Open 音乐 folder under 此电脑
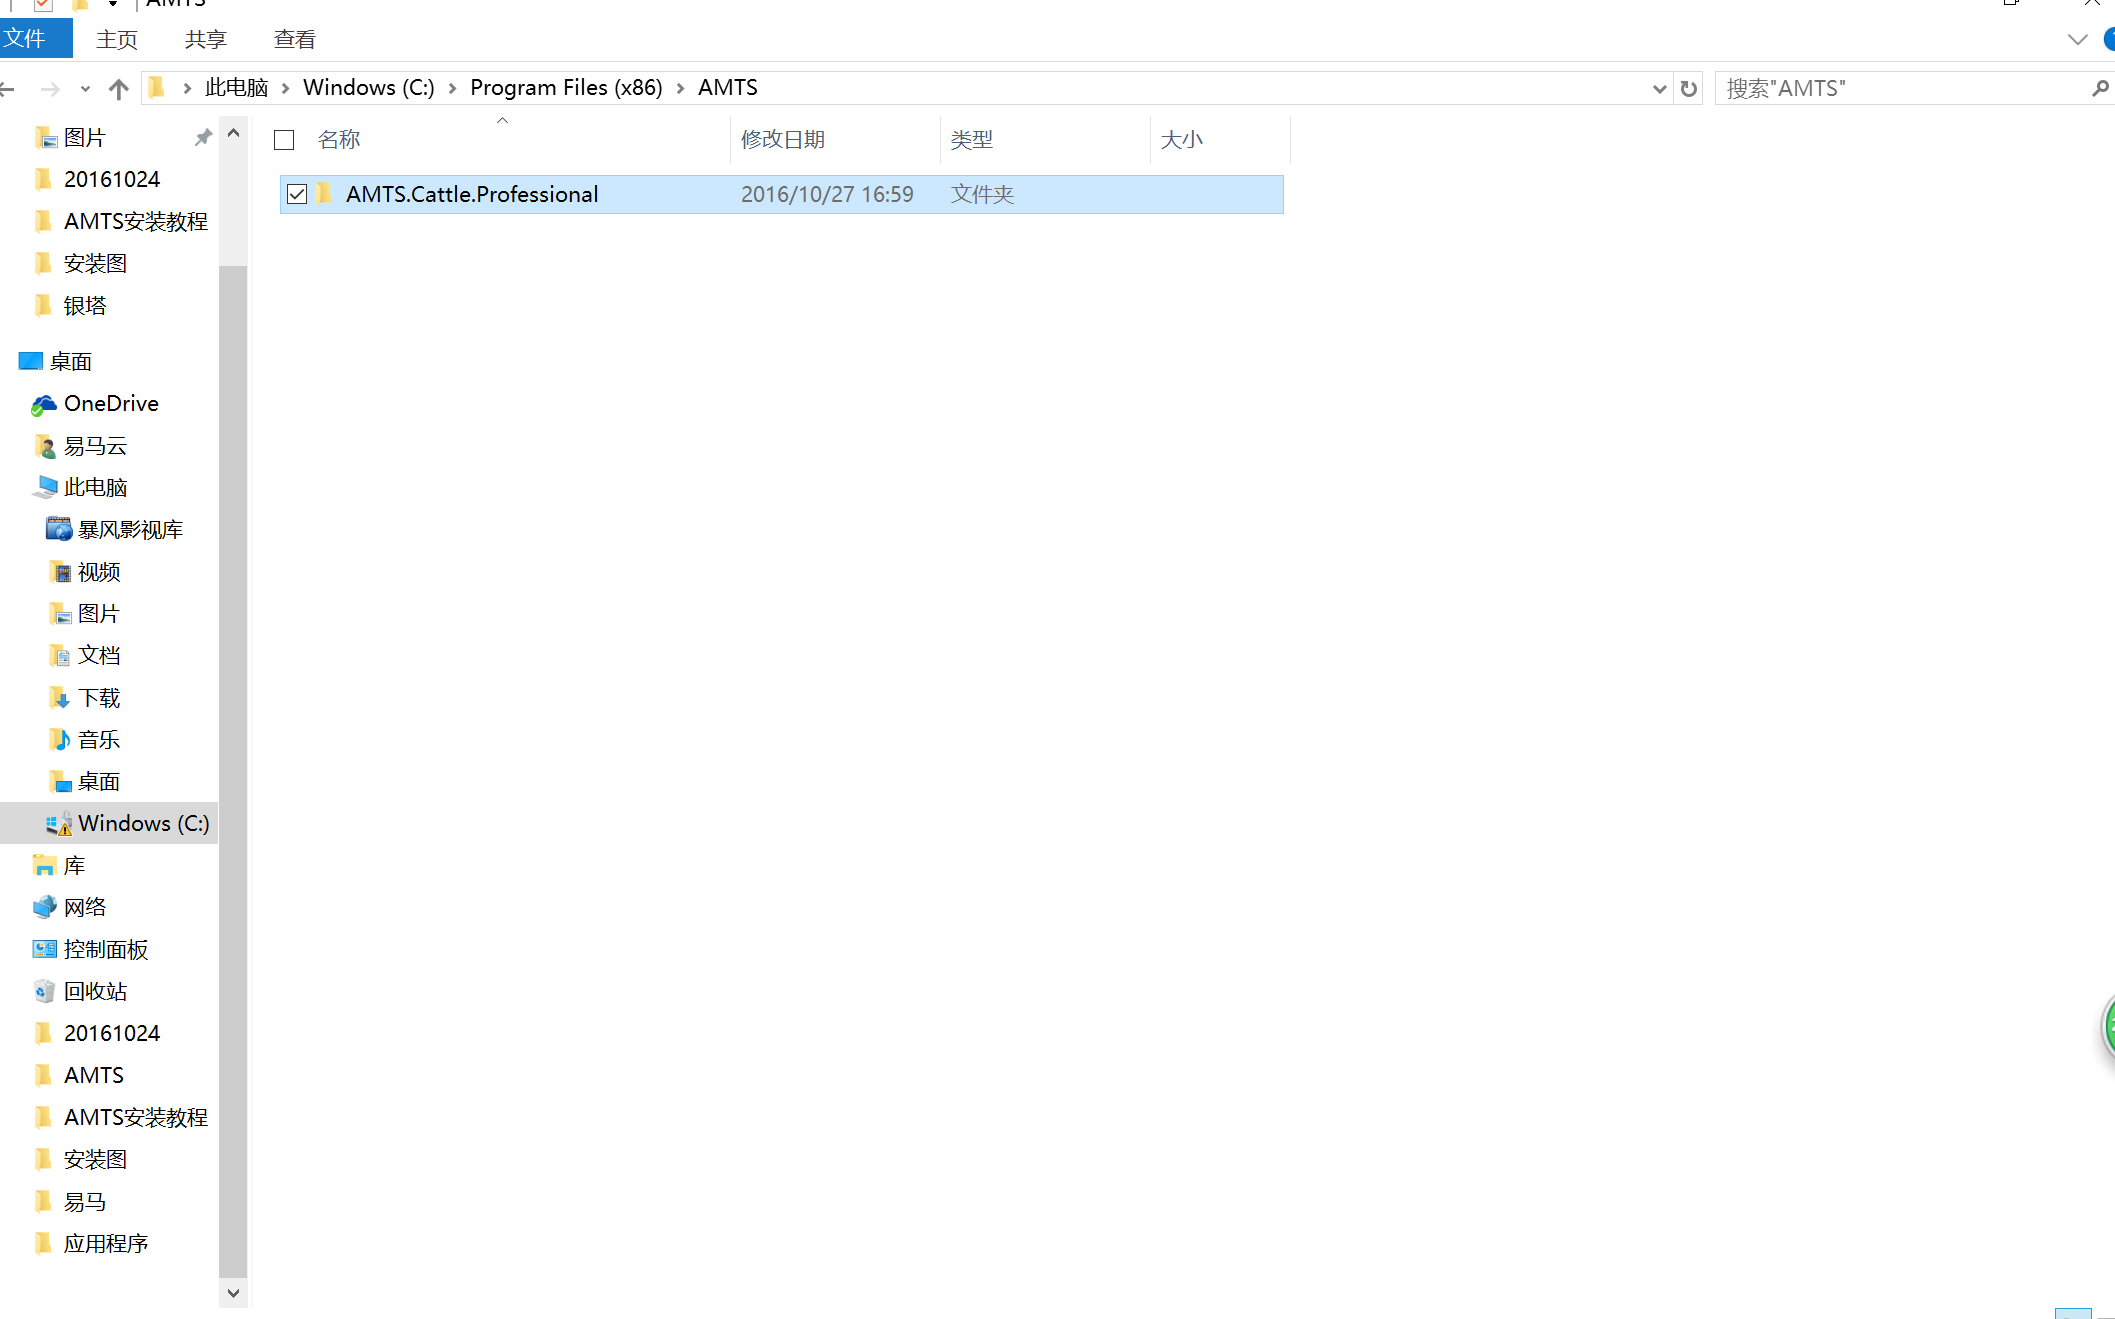The height and width of the screenshot is (1319, 2115). [98, 739]
